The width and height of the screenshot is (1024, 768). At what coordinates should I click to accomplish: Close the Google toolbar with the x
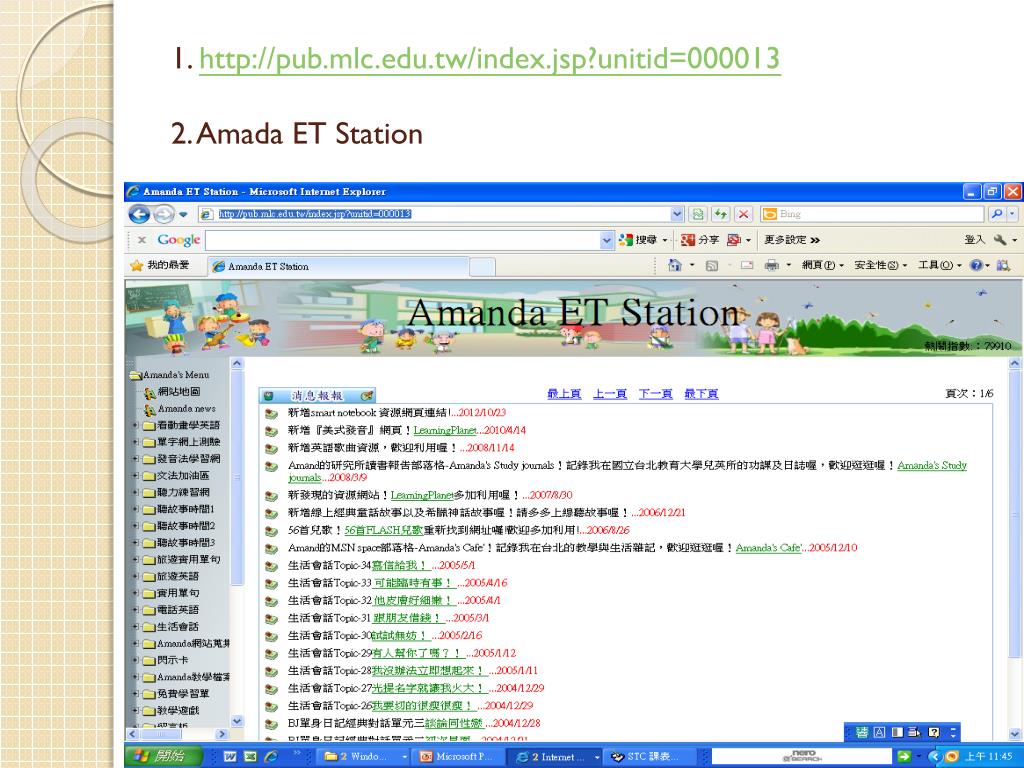coord(142,240)
